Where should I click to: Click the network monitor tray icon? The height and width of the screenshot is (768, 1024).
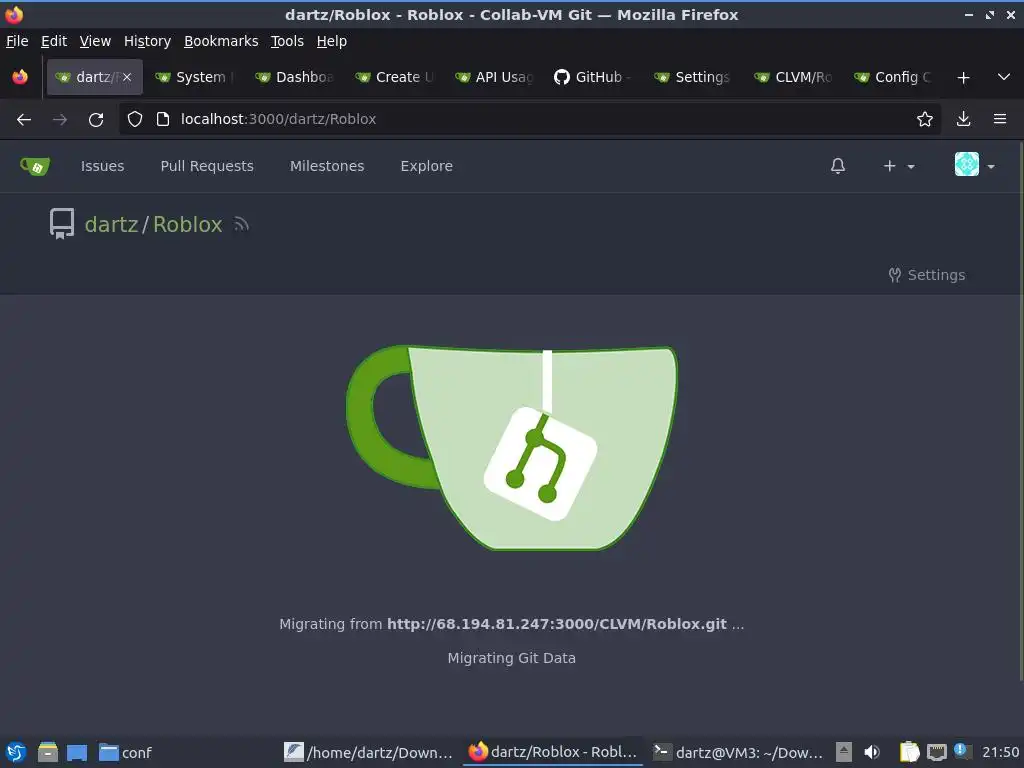tap(937, 752)
